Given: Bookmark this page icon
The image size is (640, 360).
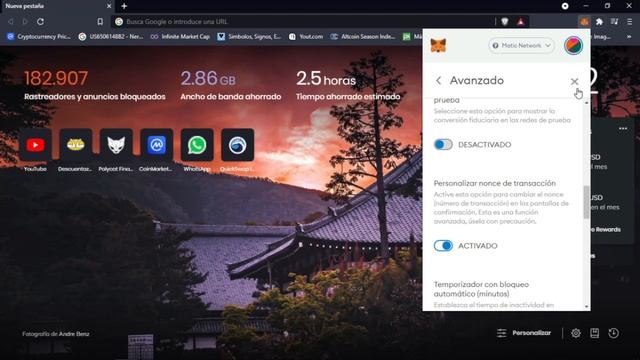Looking at the screenshot, I should (100, 22).
